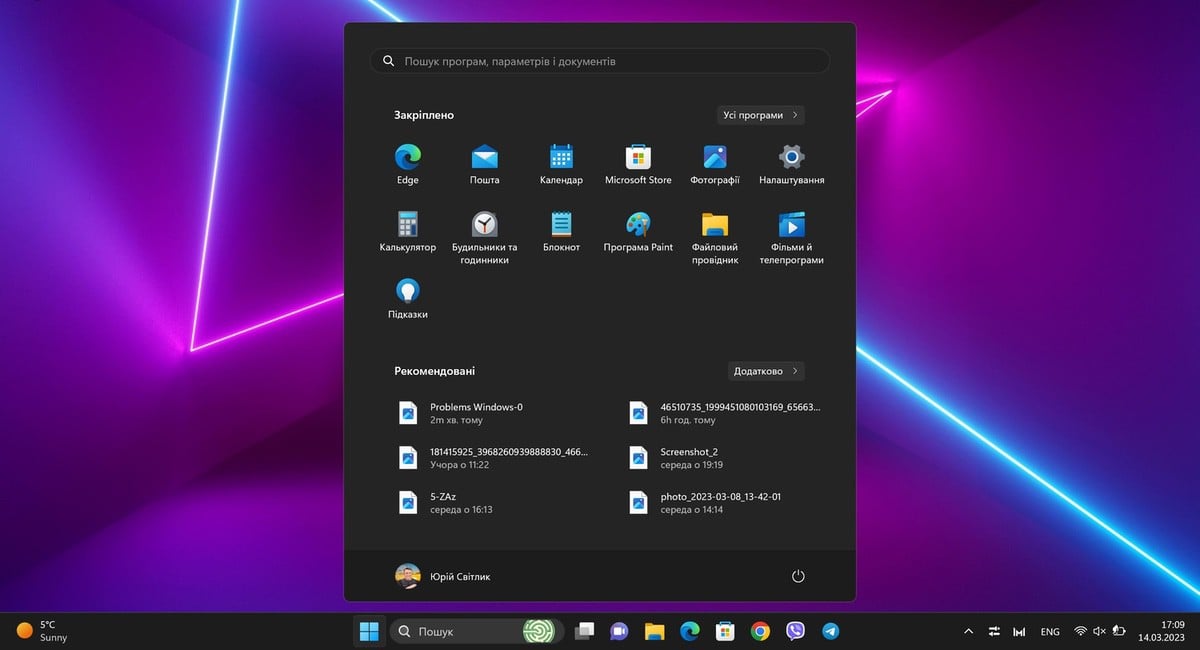
Task: Click the Windows Start button on taskbar
Action: click(369, 631)
